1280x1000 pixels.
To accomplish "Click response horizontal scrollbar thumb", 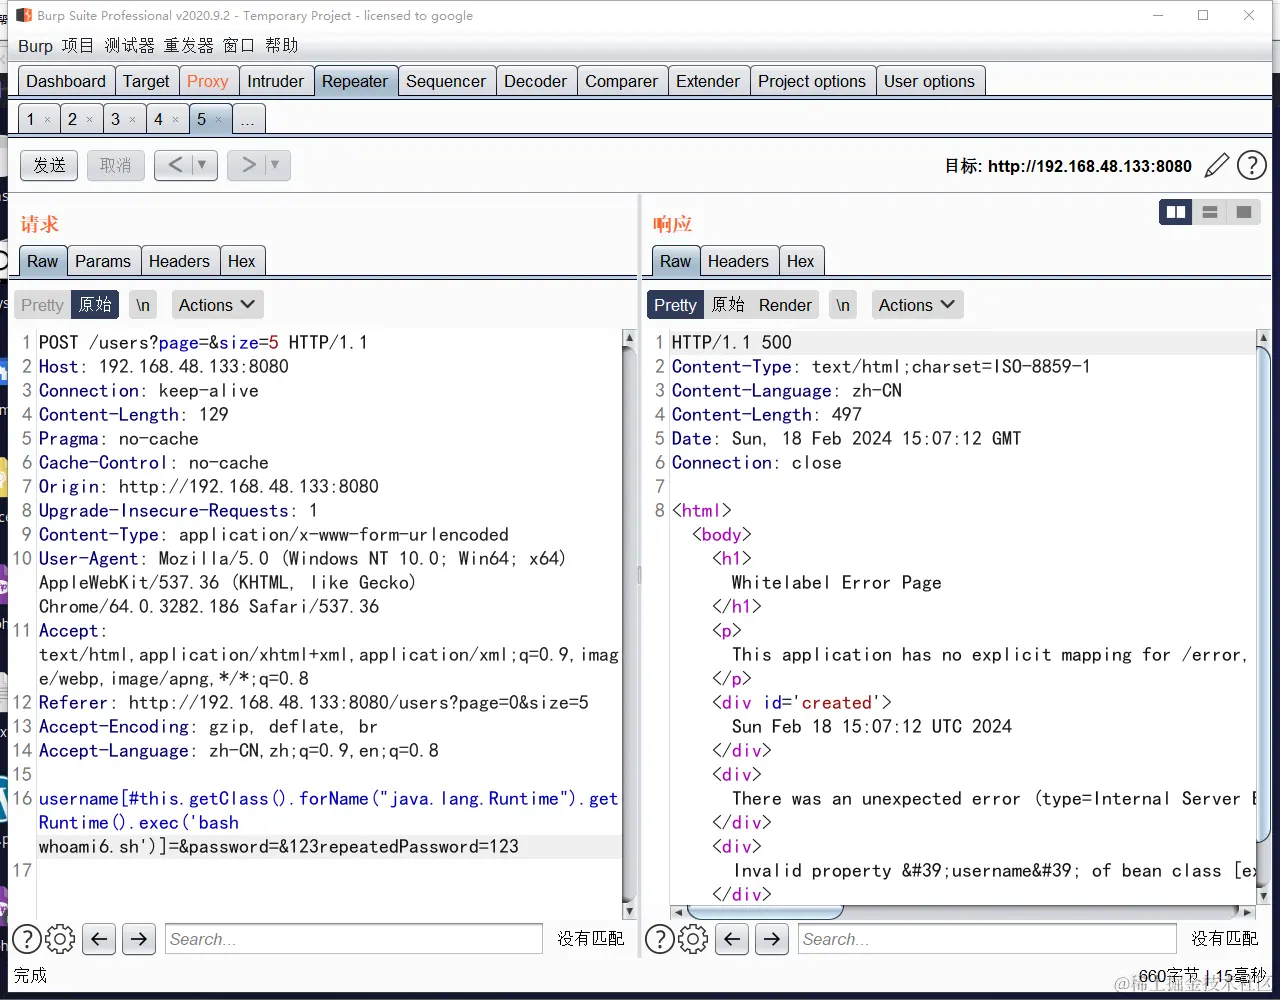I will pos(765,912).
